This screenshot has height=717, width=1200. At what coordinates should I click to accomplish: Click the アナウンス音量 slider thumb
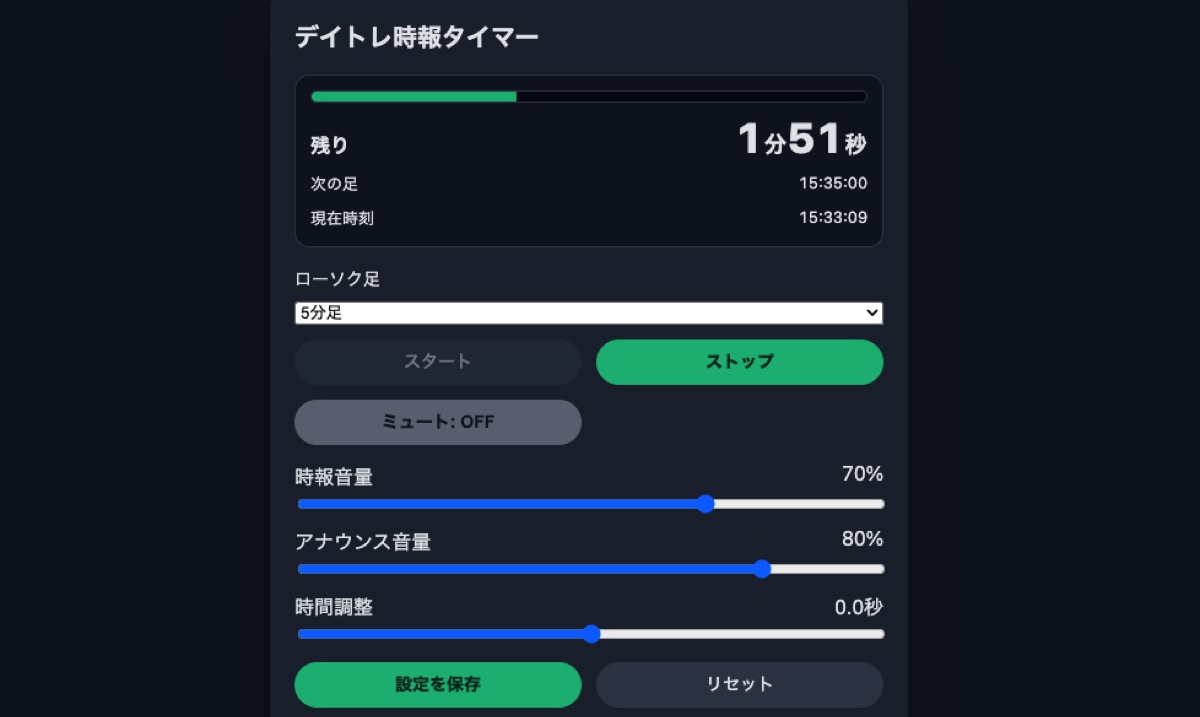(x=763, y=568)
